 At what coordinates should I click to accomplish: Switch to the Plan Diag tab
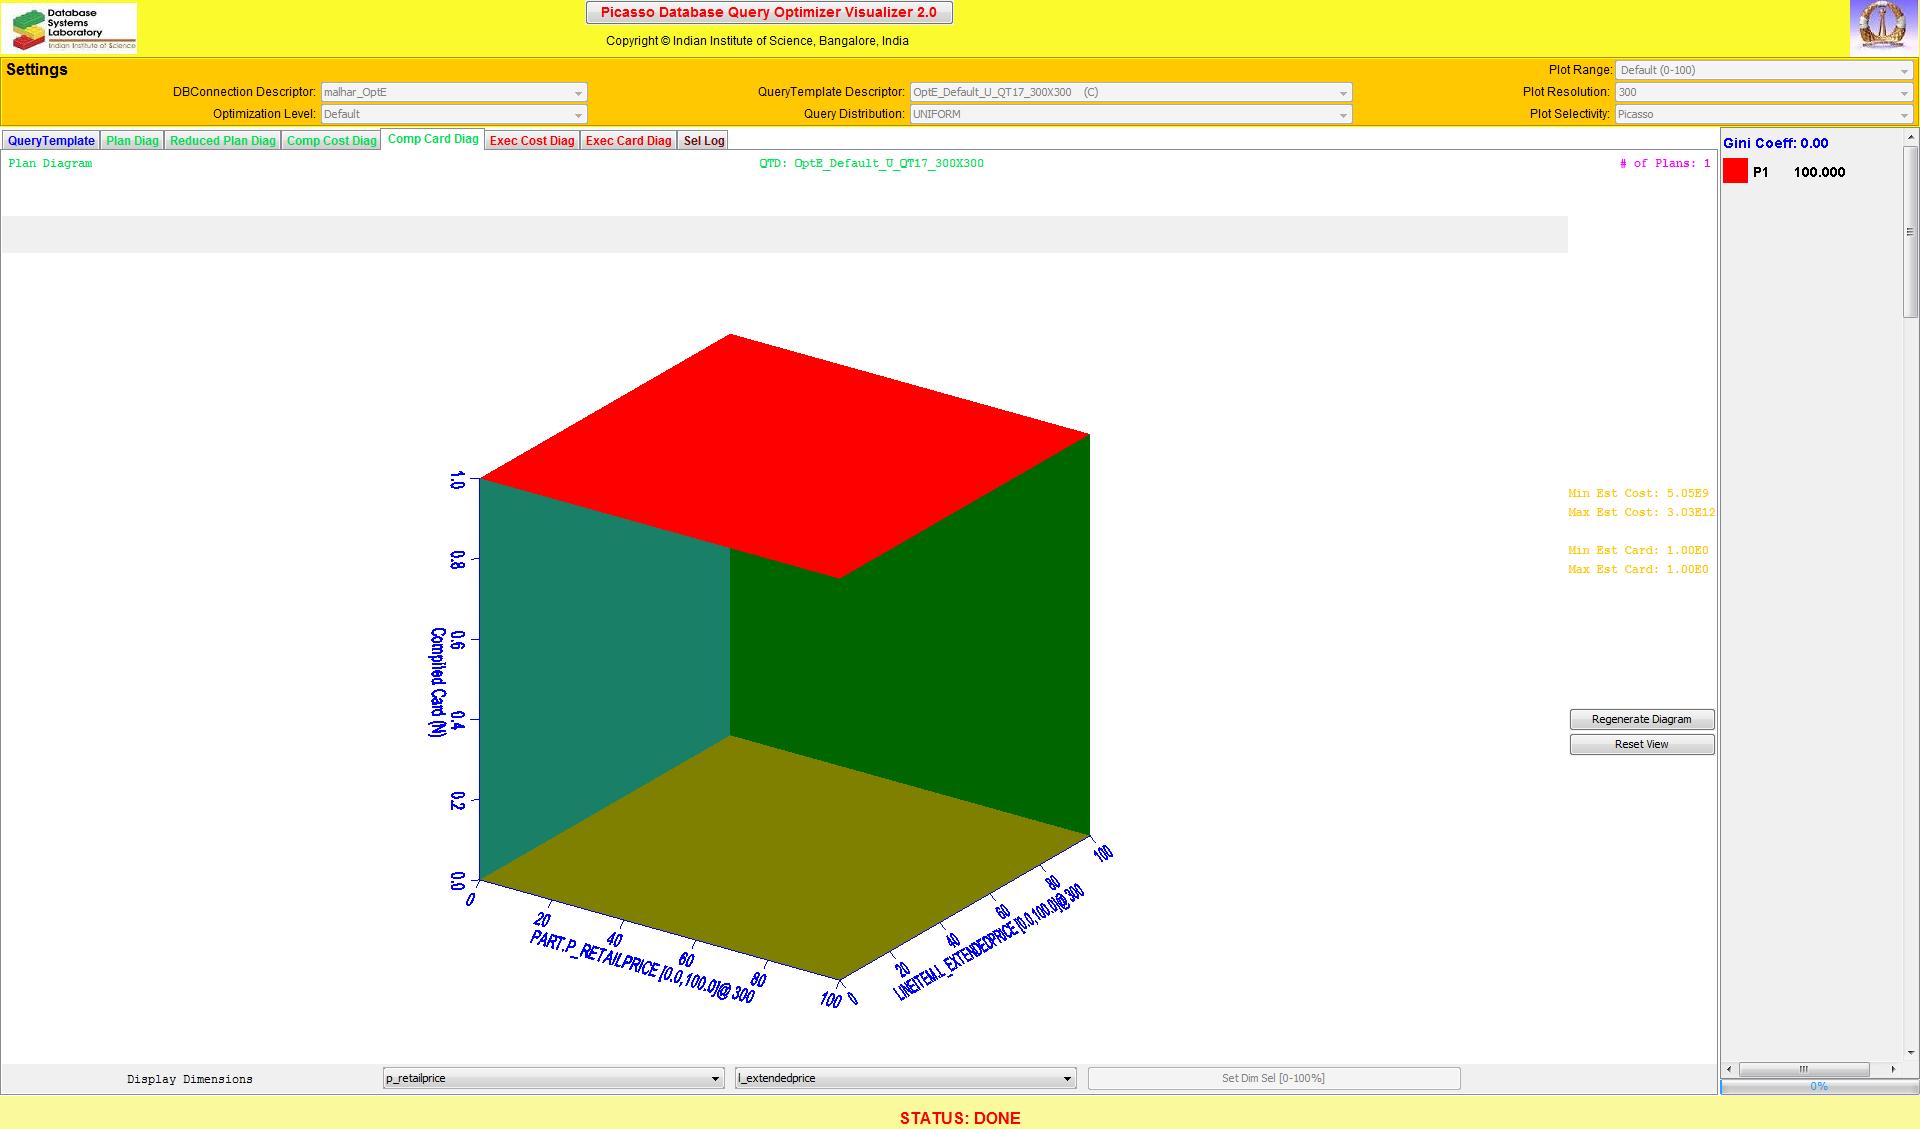click(132, 141)
